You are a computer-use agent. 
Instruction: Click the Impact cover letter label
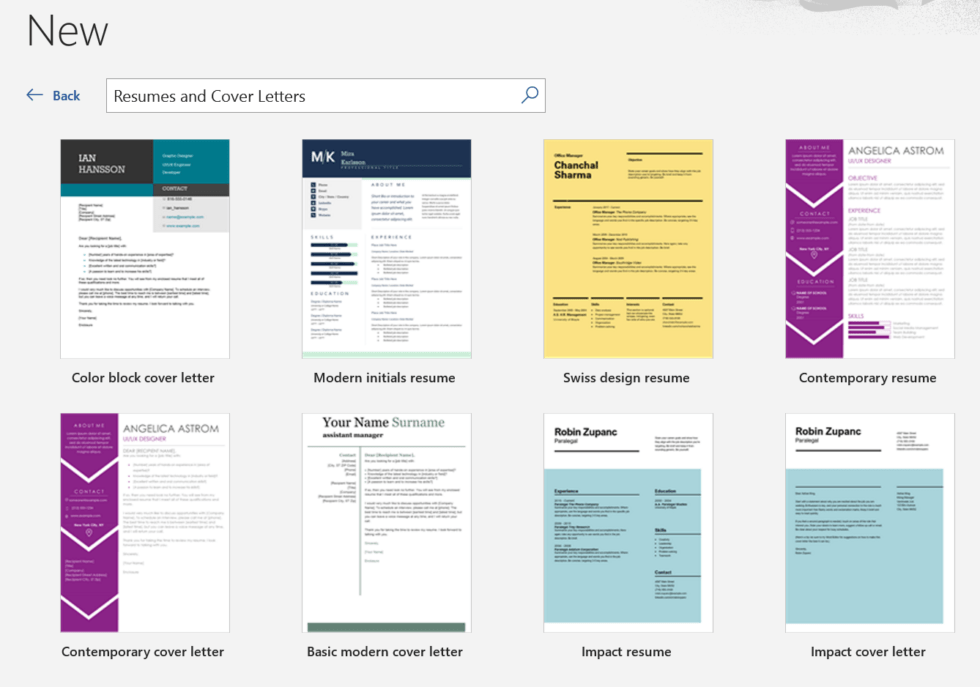pos(868,651)
